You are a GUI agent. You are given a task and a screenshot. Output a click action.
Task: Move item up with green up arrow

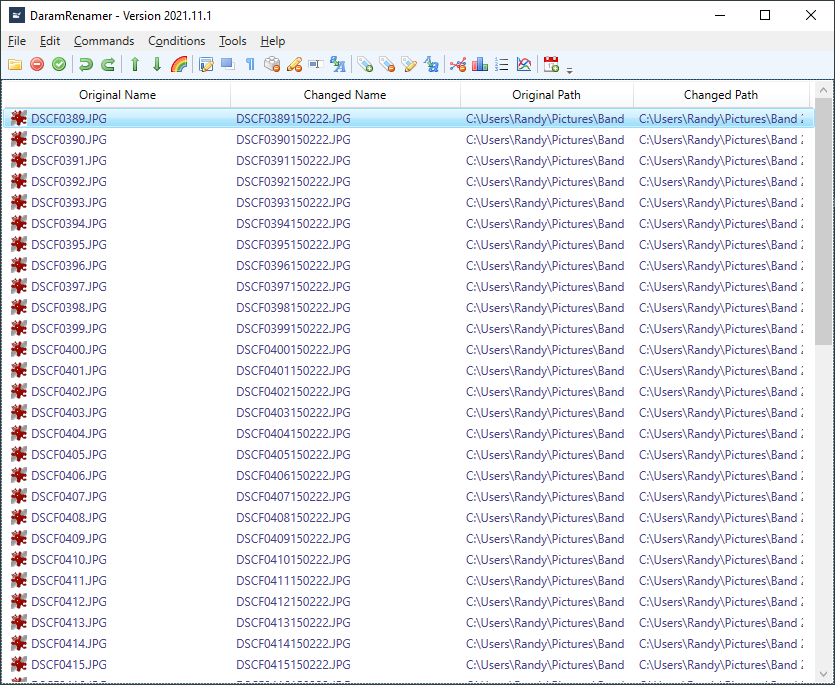pyautogui.click(x=135, y=64)
